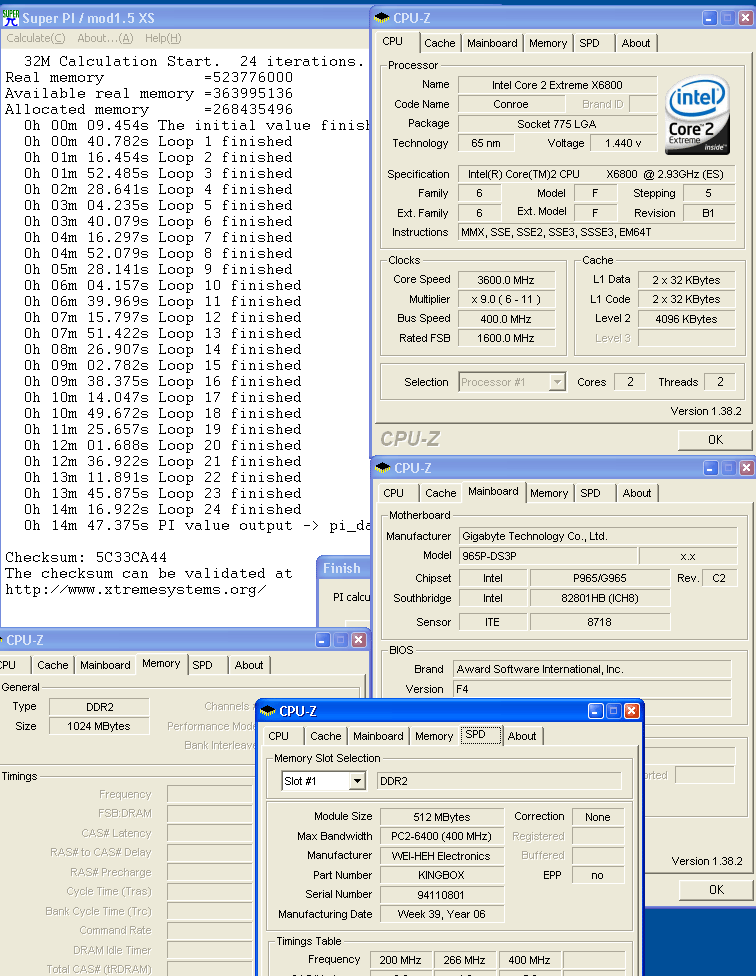Select About tab in Mainboard CPU-Z window

coord(637,493)
